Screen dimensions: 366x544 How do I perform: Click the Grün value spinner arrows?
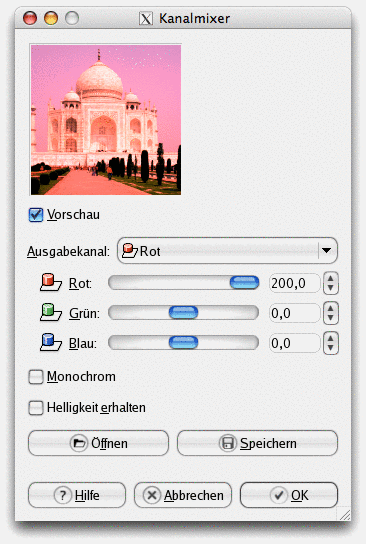coord(331,313)
